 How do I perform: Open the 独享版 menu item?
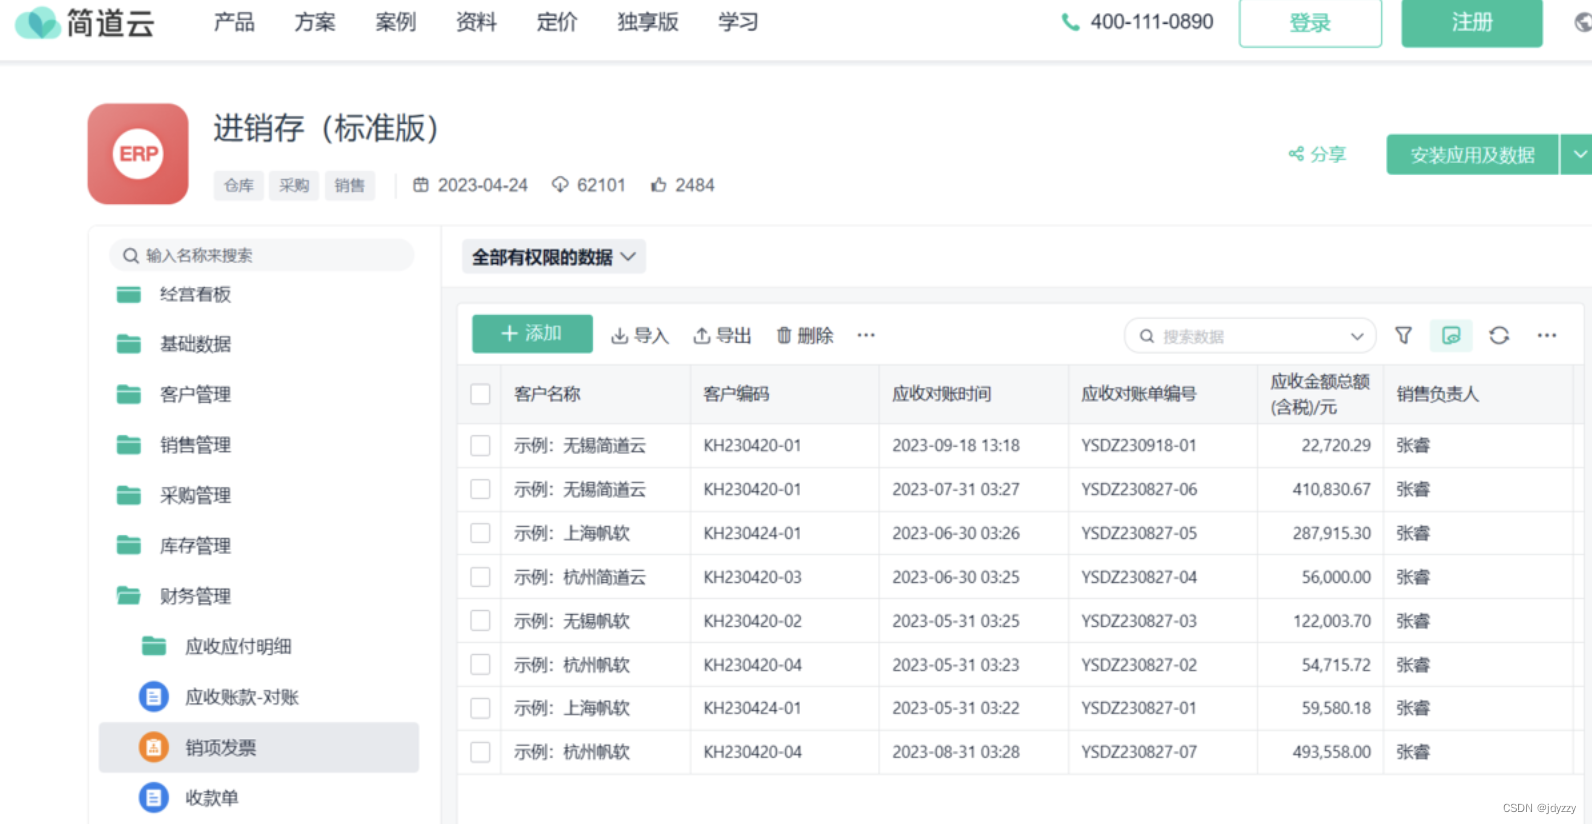click(648, 22)
